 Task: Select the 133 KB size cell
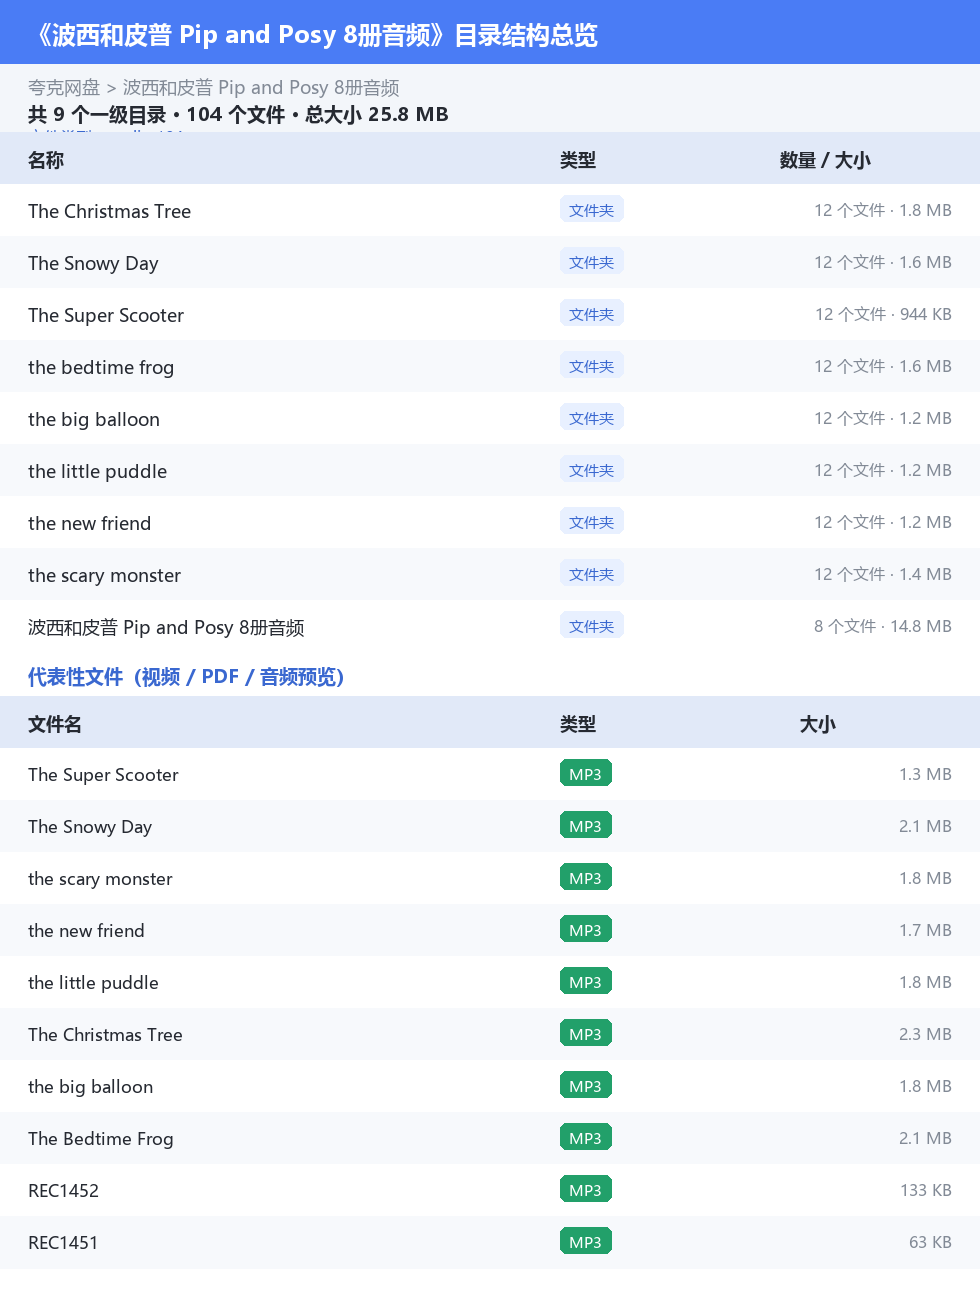[x=926, y=1190]
